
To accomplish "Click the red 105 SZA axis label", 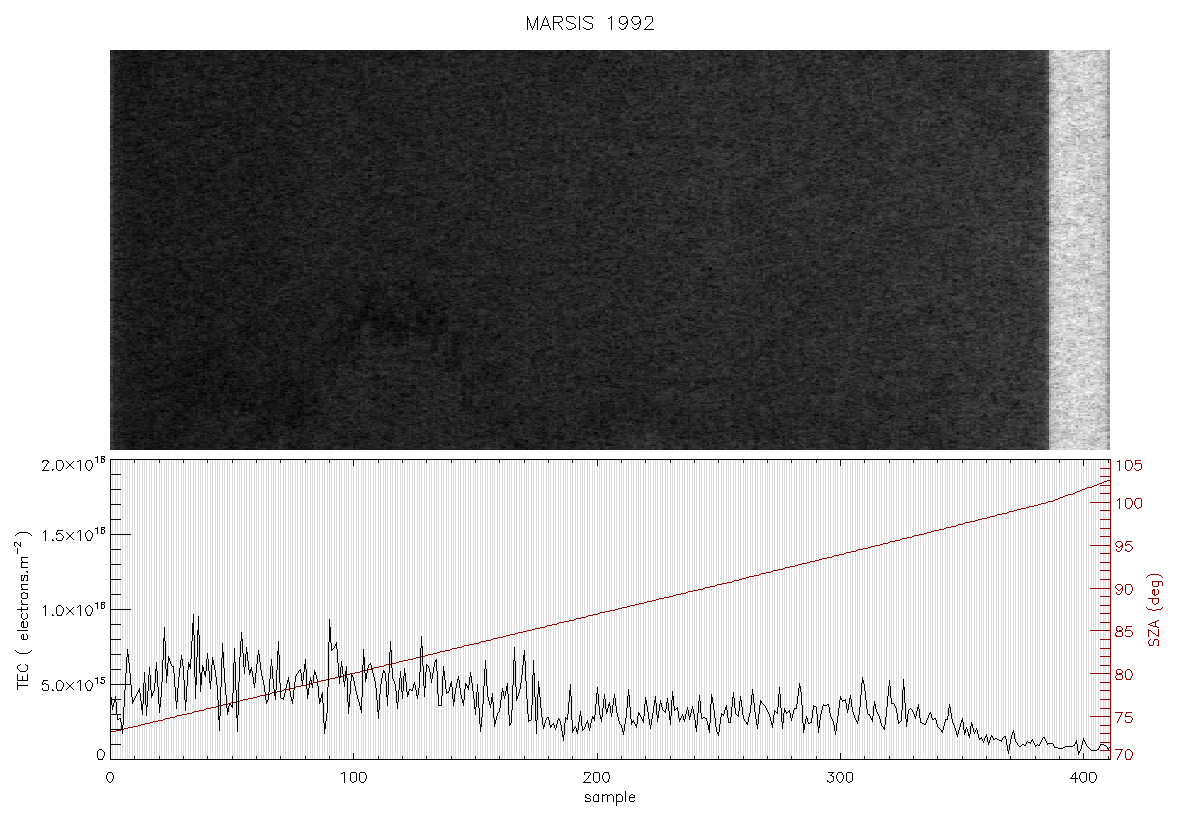I will (x=1129, y=466).
